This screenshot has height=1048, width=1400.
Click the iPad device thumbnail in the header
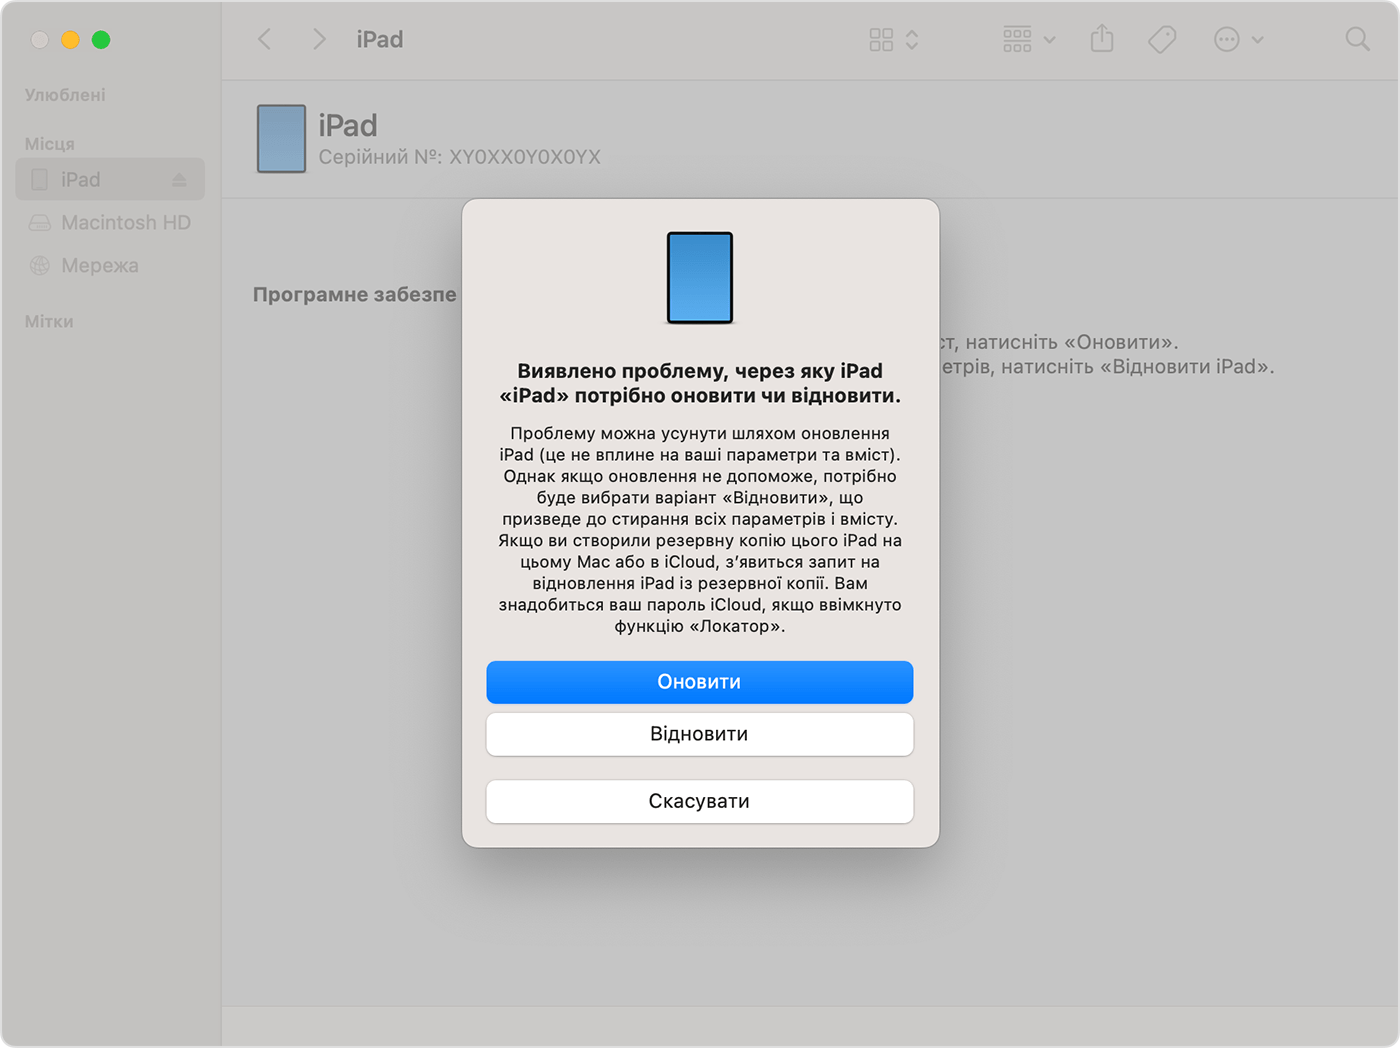pyautogui.click(x=281, y=139)
